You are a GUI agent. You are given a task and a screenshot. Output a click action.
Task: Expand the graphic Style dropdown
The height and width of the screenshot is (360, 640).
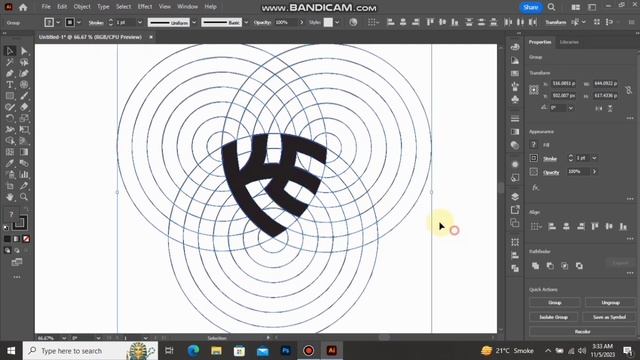[x=337, y=22]
